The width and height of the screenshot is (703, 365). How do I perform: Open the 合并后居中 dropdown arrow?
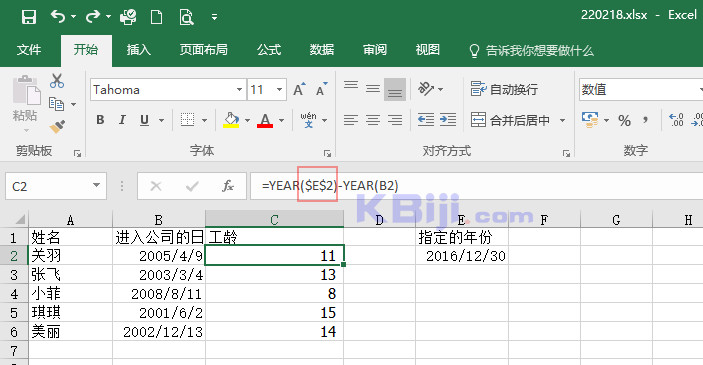pos(562,120)
